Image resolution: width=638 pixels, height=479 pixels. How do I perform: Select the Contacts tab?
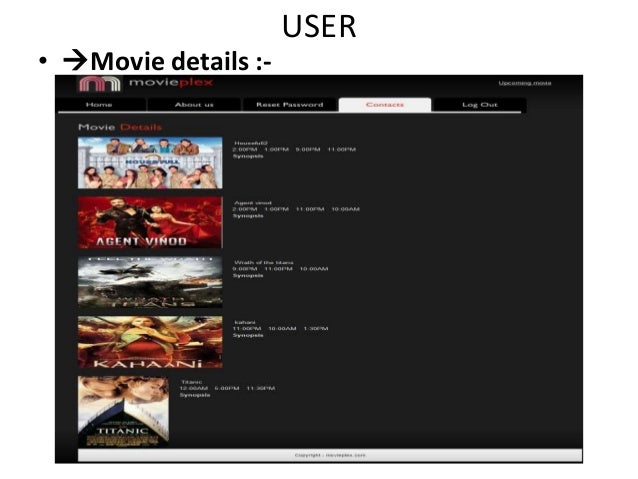point(385,105)
